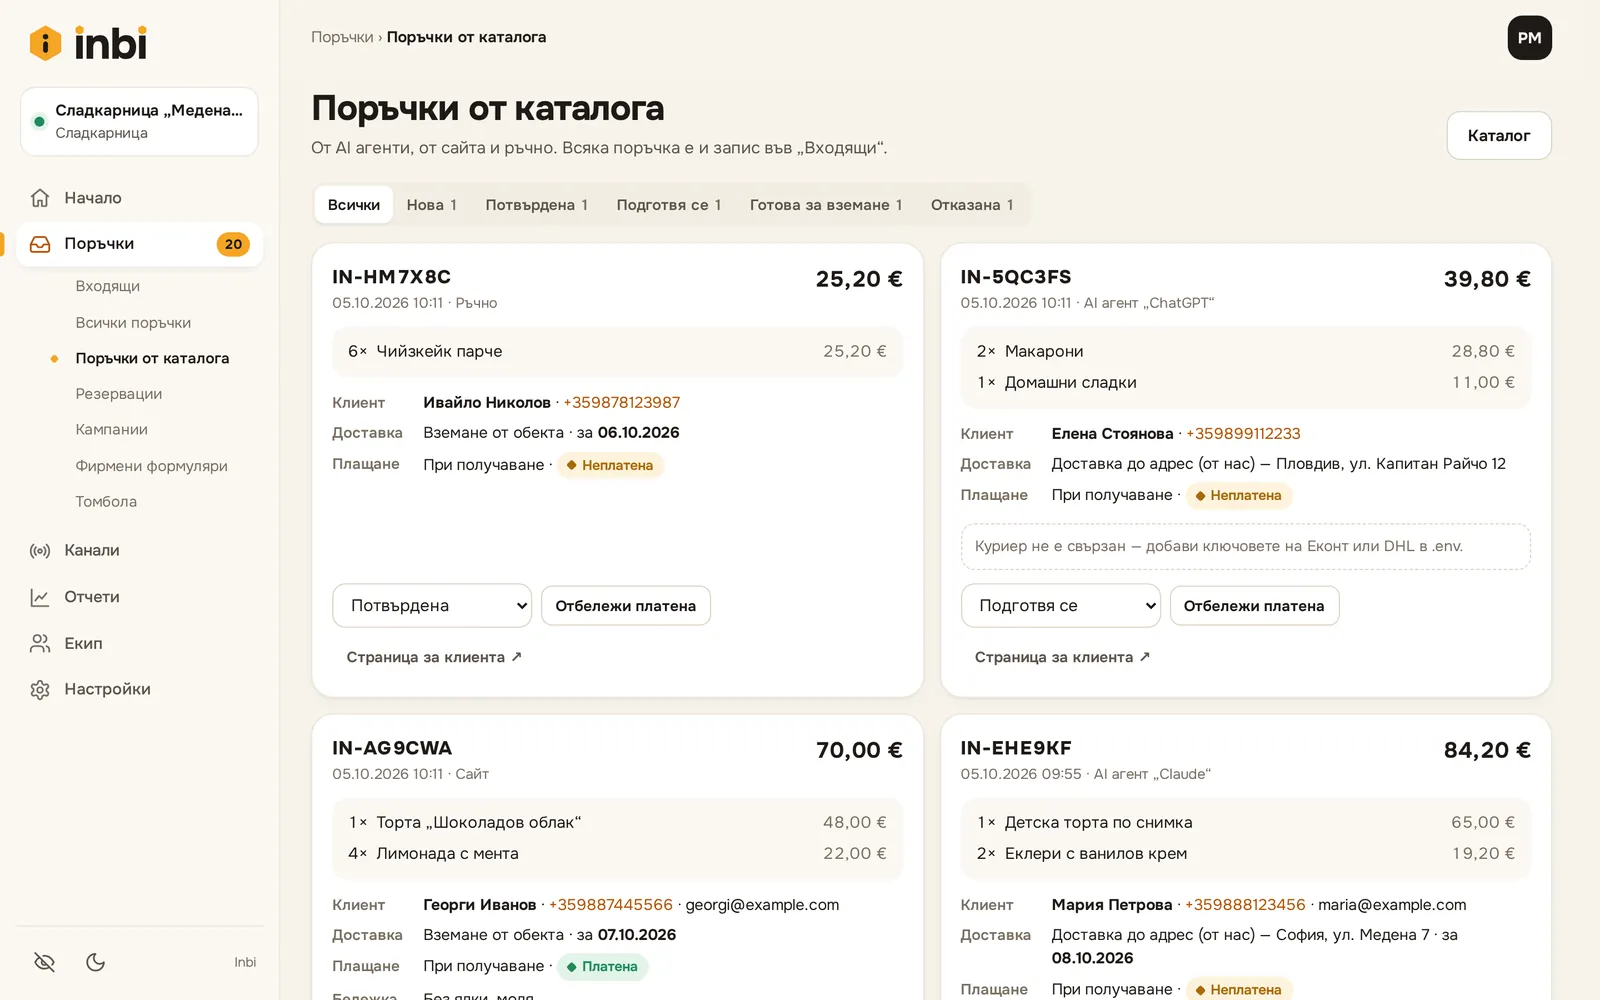Open Всички поръчки submenu item

(x=133, y=323)
